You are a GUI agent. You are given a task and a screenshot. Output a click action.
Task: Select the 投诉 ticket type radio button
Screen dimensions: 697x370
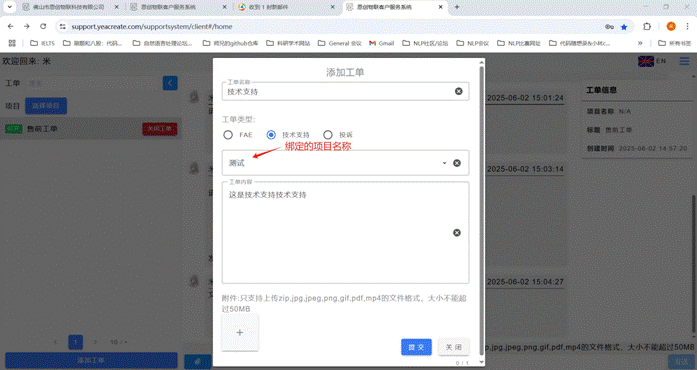point(328,135)
